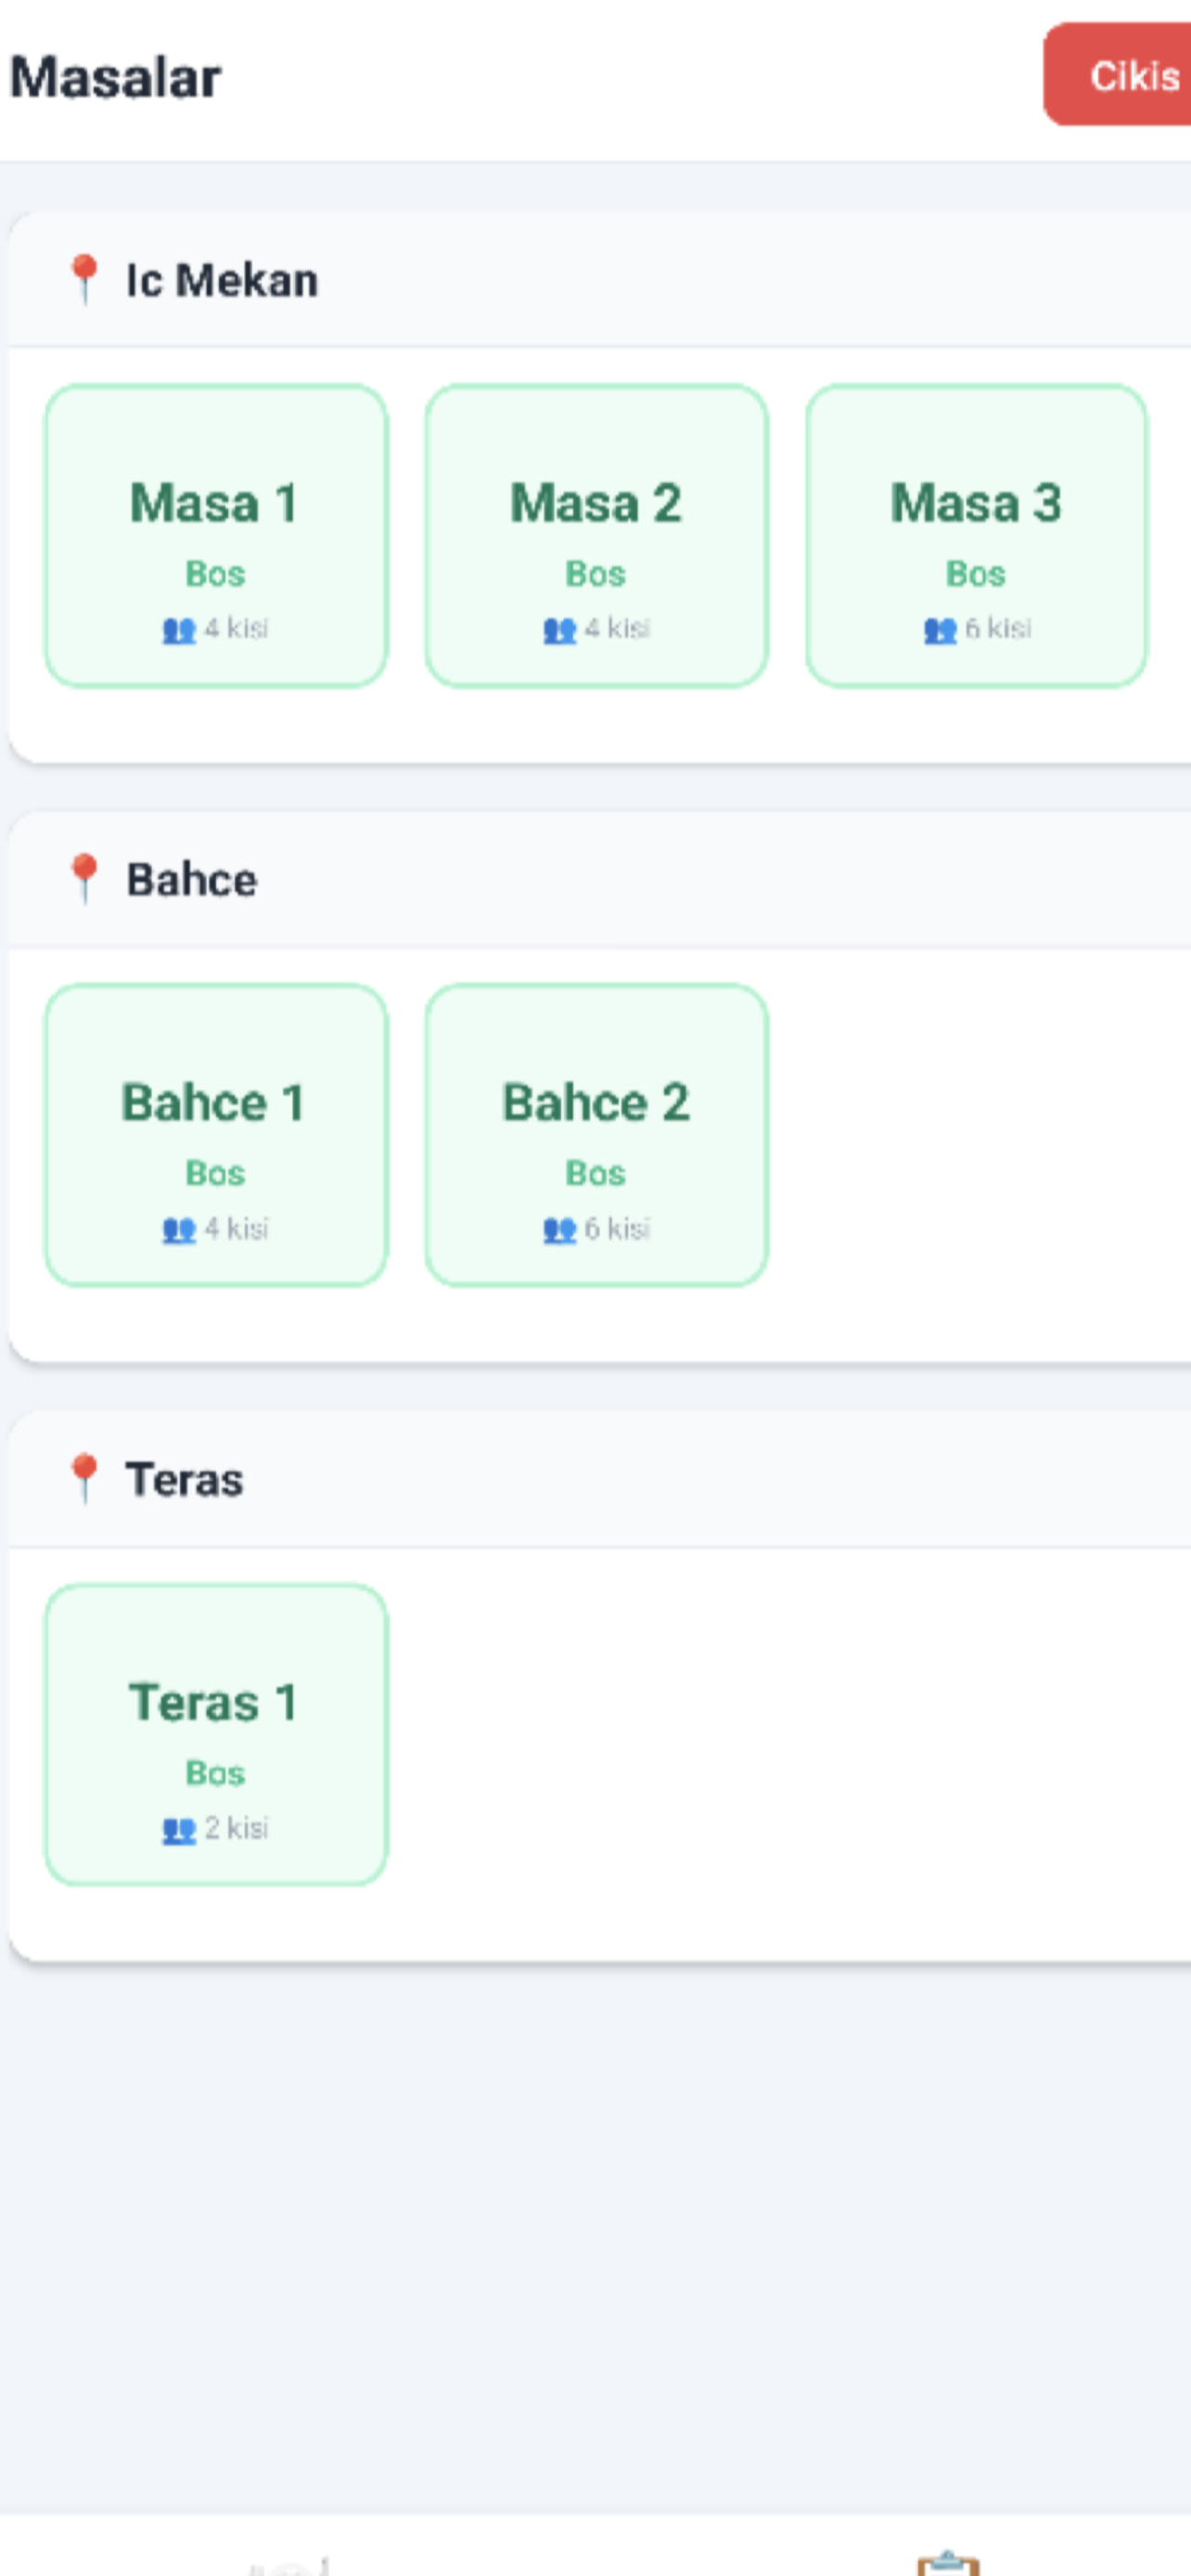Click the Teras section header
Image resolution: width=1191 pixels, height=2576 pixels.
pyautogui.click(x=184, y=1480)
